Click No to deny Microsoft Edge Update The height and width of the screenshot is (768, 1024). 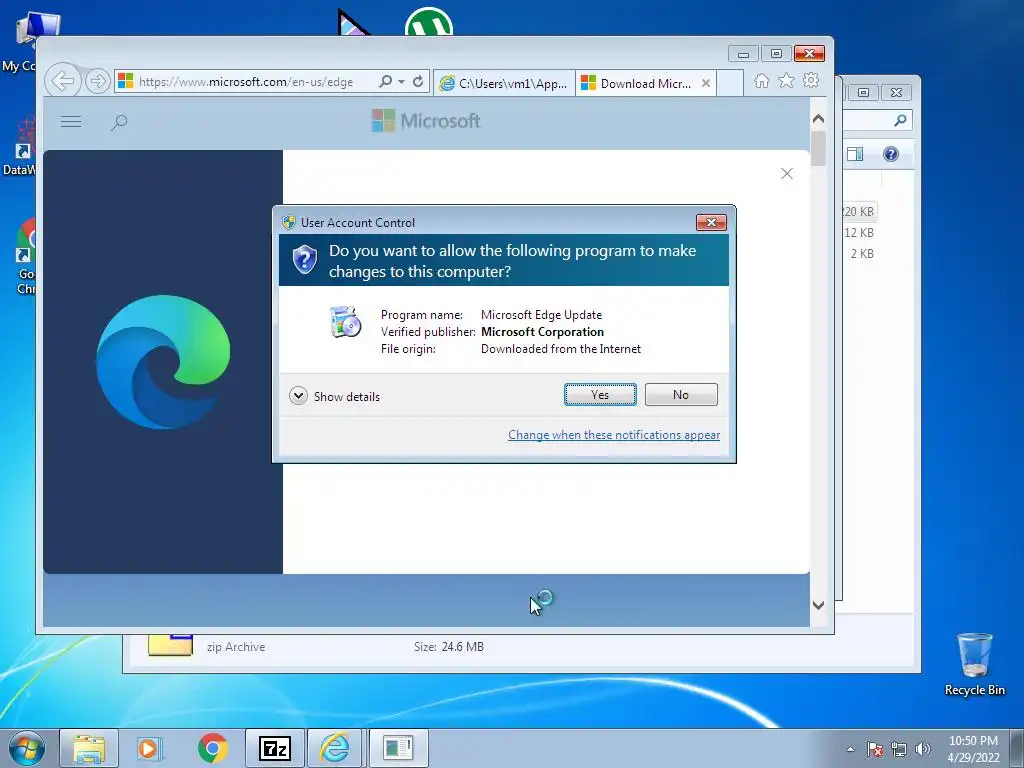(680, 394)
